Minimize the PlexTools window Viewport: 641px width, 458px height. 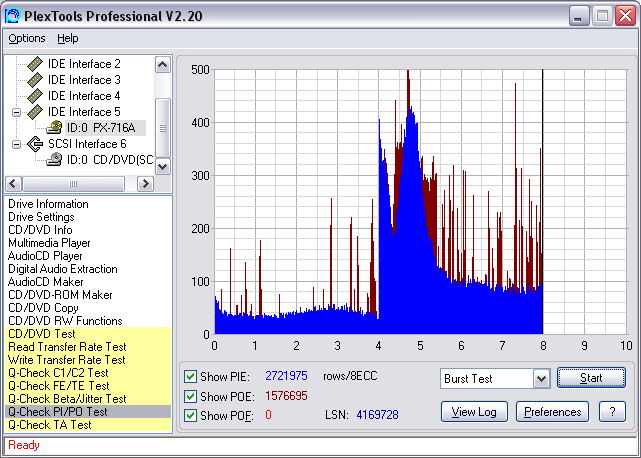(x=579, y=16)
